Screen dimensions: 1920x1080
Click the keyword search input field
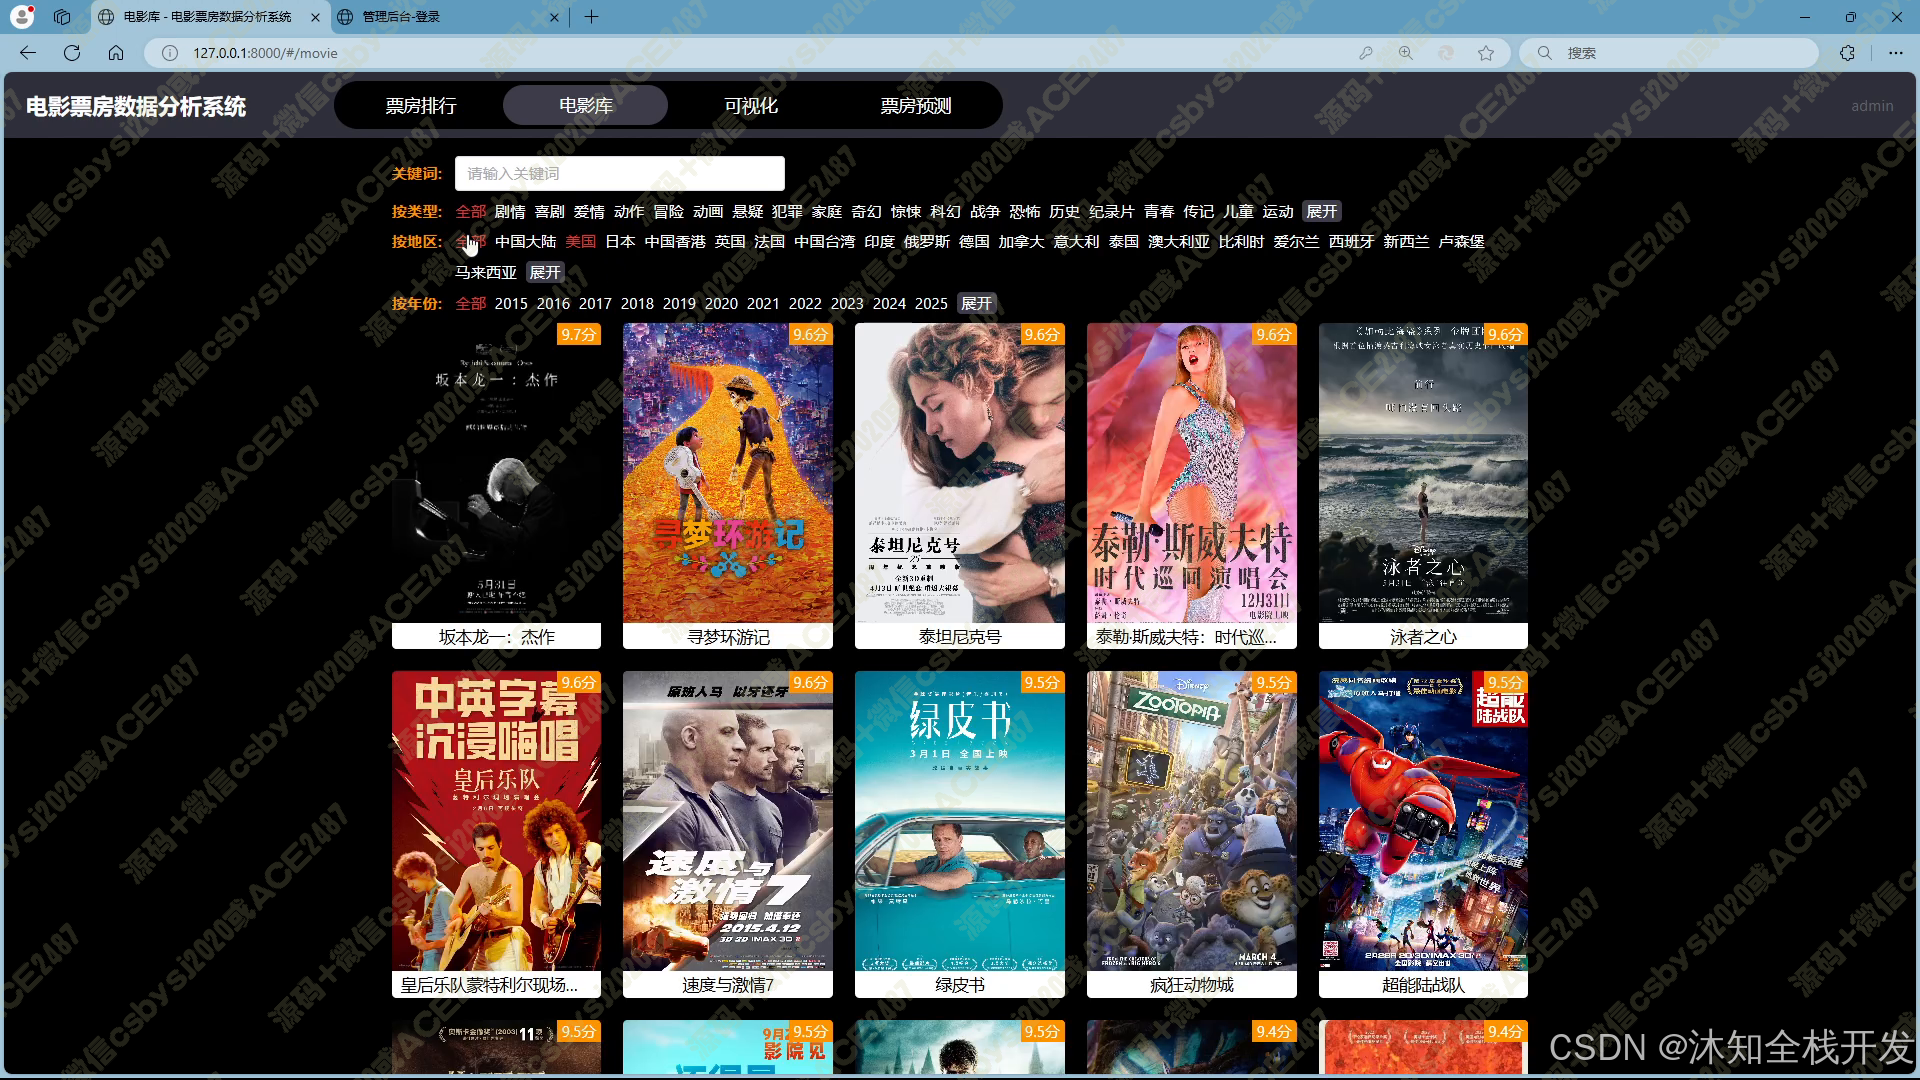[619, 174]
